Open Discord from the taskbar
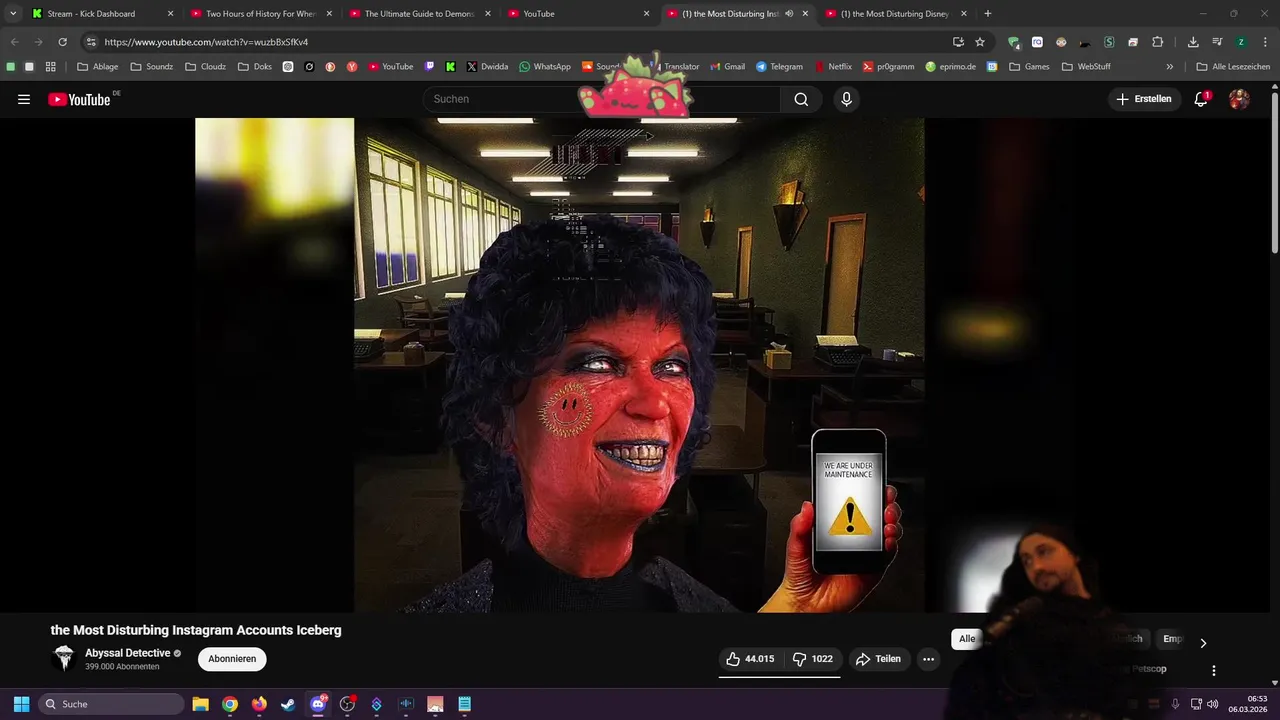The width and height of the screenshot is (1280, 720). coord(318,704)
